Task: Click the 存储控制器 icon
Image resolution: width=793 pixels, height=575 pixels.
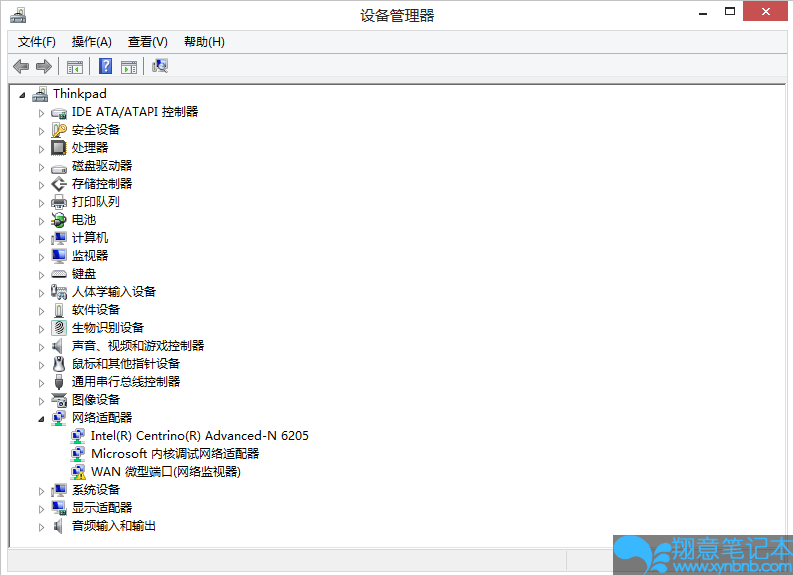Action: [59, 184]
